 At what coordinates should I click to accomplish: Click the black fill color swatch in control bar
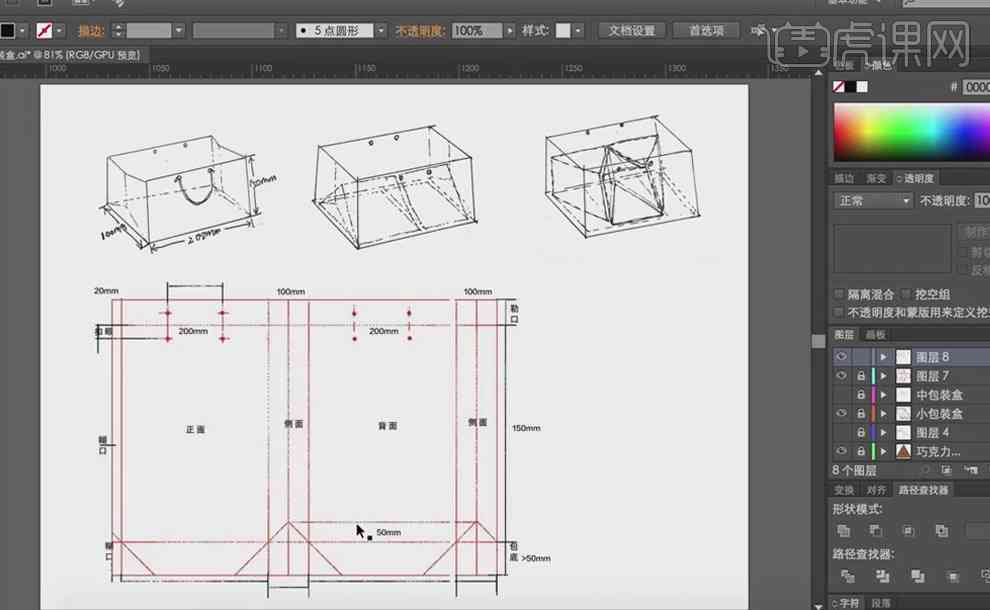[7, 30]
